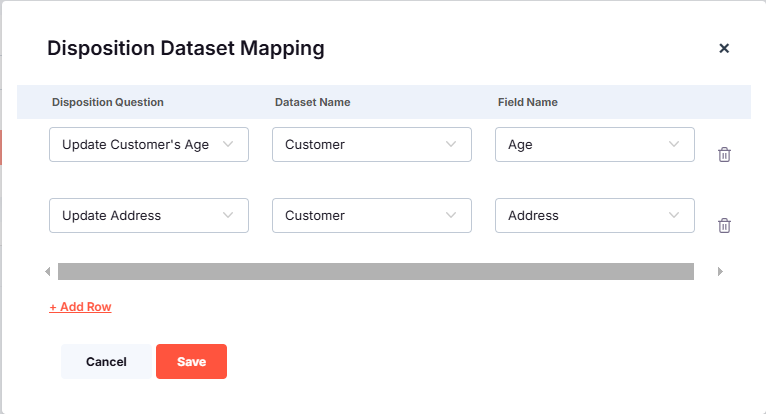This screenshot has height=414, width=766.
Task: Click the chevron in the Age field dropdown
Action: pos(674,144)
